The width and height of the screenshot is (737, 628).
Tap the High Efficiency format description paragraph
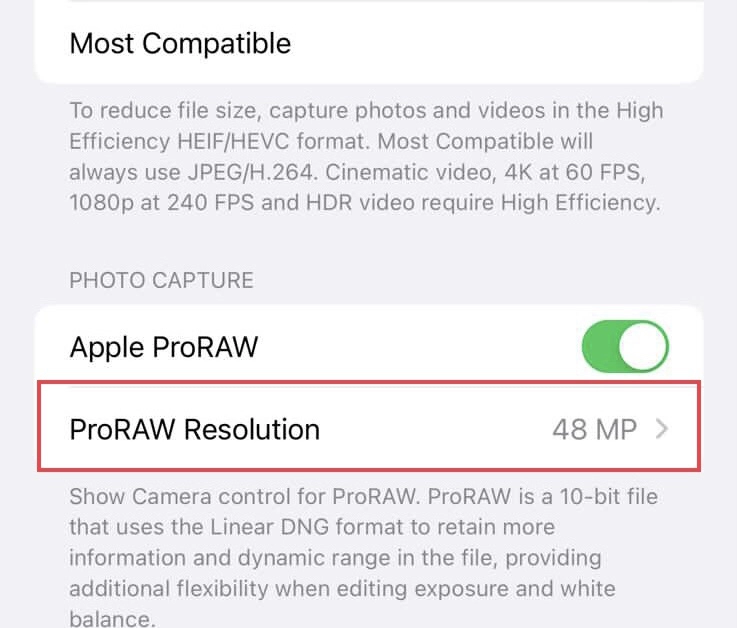pyautogui.click(x=366, y=157)
